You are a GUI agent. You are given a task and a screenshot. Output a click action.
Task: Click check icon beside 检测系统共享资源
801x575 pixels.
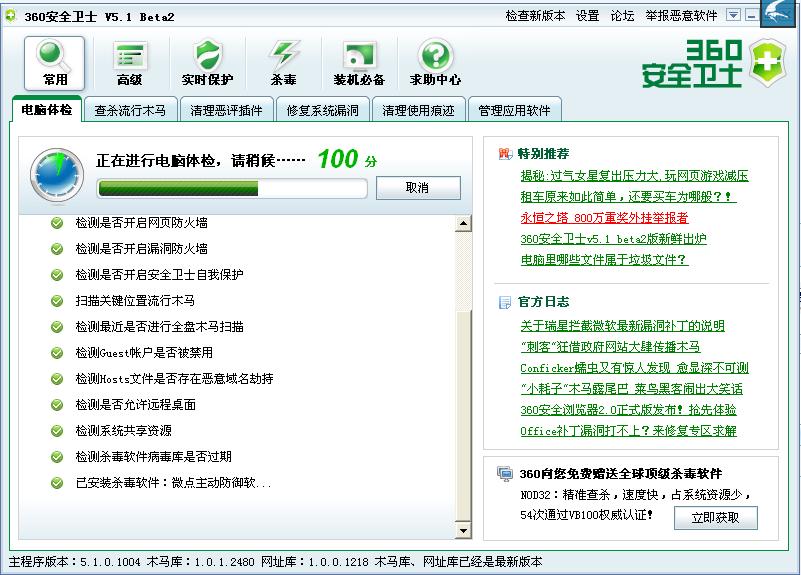(x=57, y=431)
